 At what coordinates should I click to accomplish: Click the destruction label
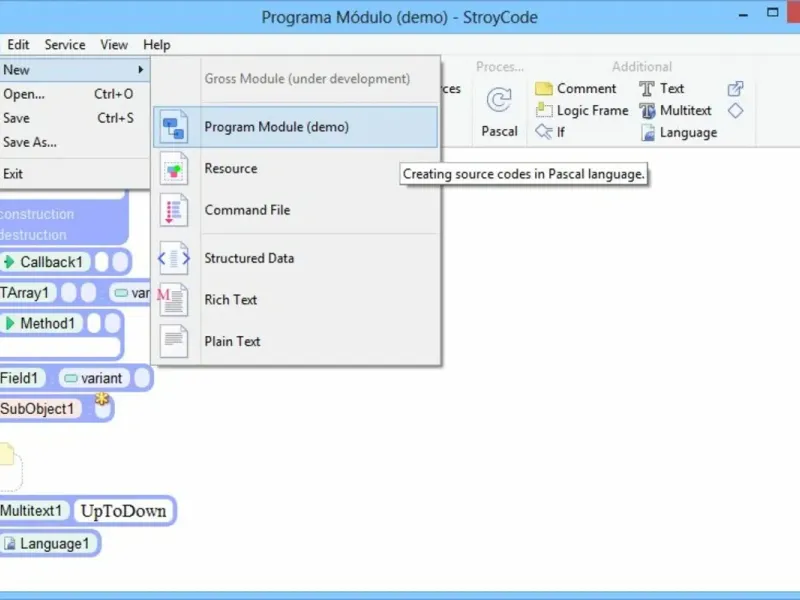pos(33,235)
